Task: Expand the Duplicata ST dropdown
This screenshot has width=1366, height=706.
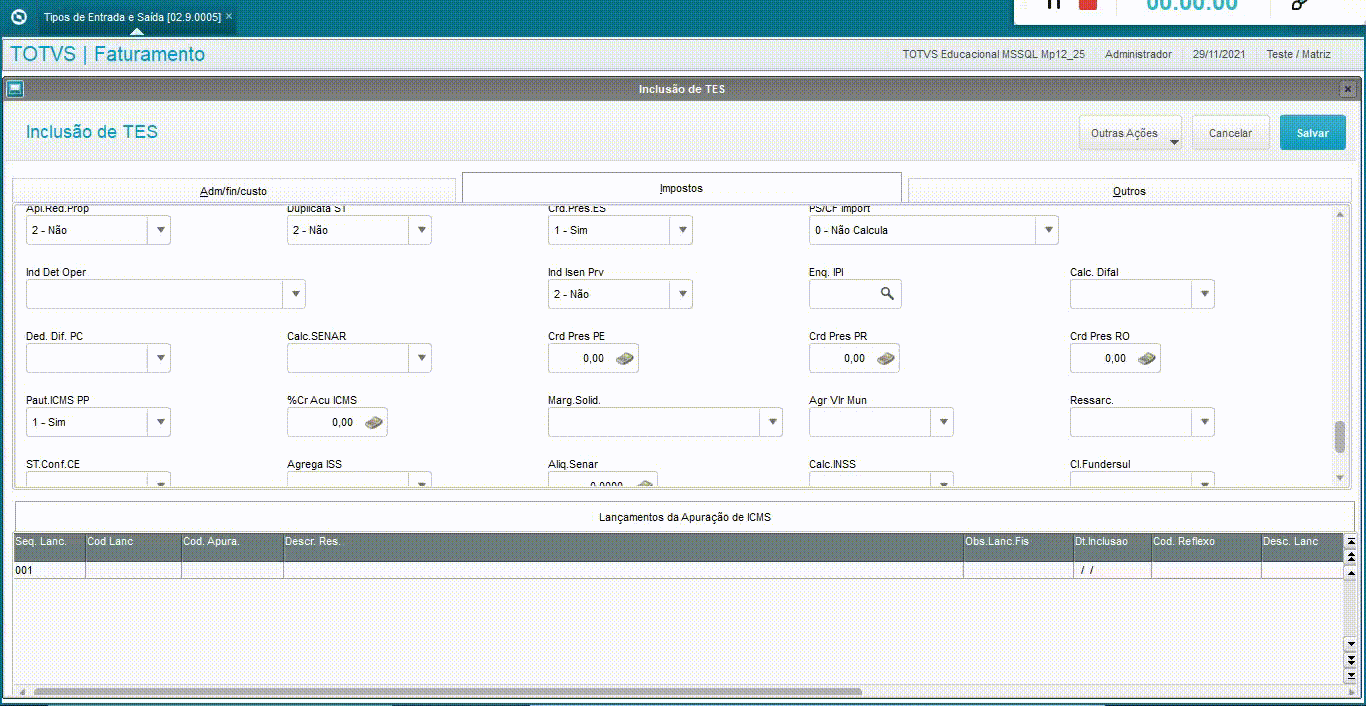Action: pos(421,230)
